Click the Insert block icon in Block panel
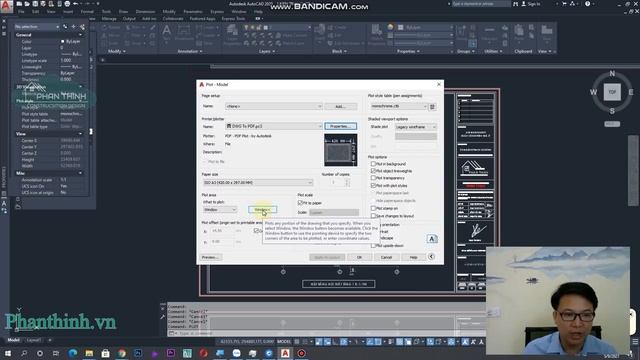The height and width of the screenshot is (360, 640). pos(320,33)
